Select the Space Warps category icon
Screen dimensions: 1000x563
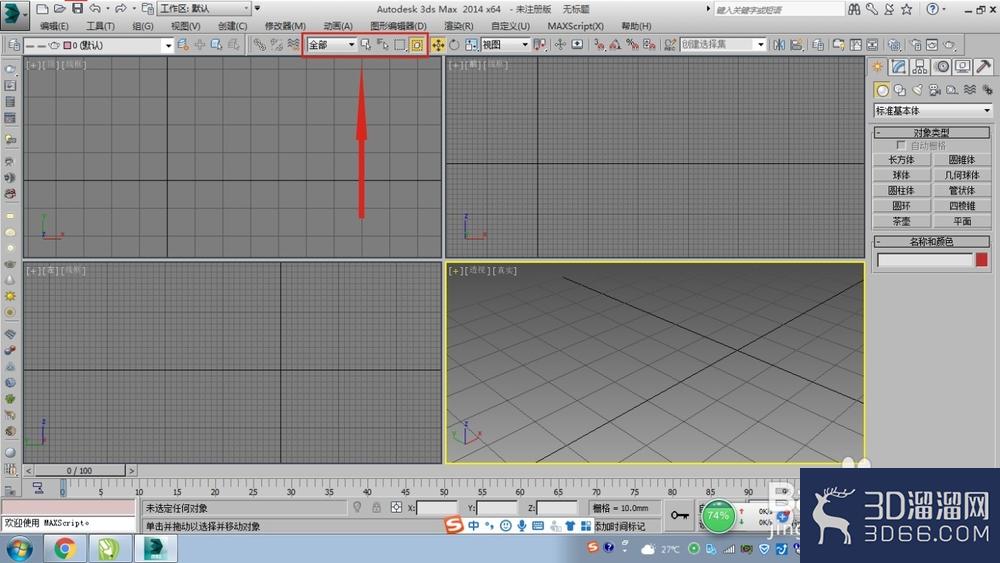969,90
